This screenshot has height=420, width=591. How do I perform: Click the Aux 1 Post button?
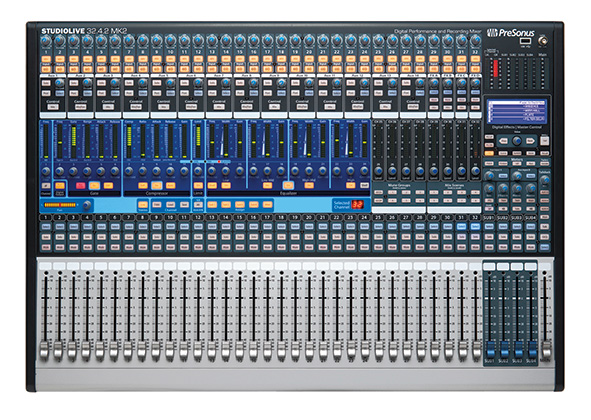(46, 93)
